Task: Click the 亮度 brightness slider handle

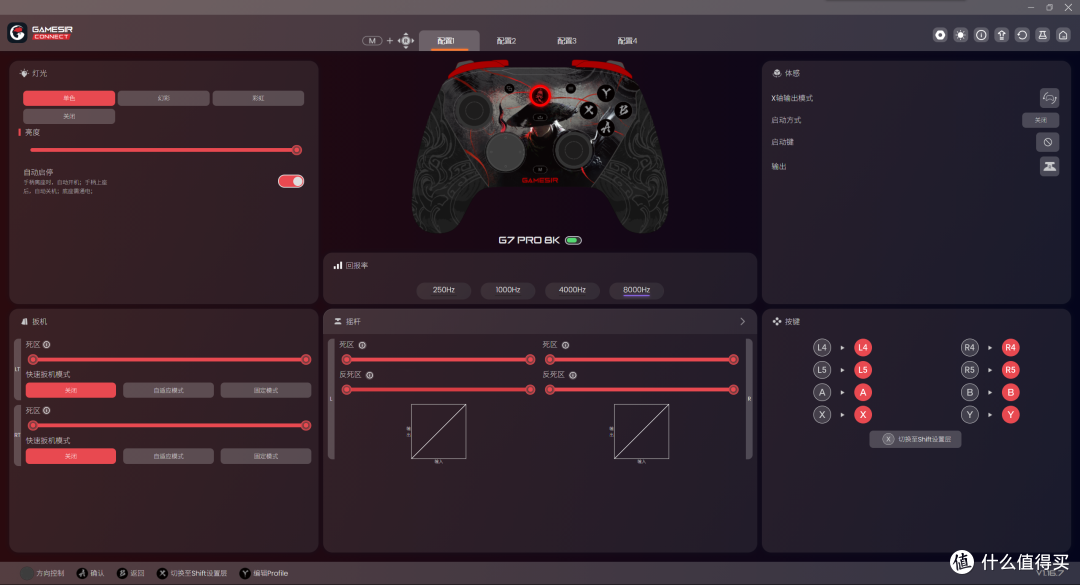Action: (x=297, y=150)
